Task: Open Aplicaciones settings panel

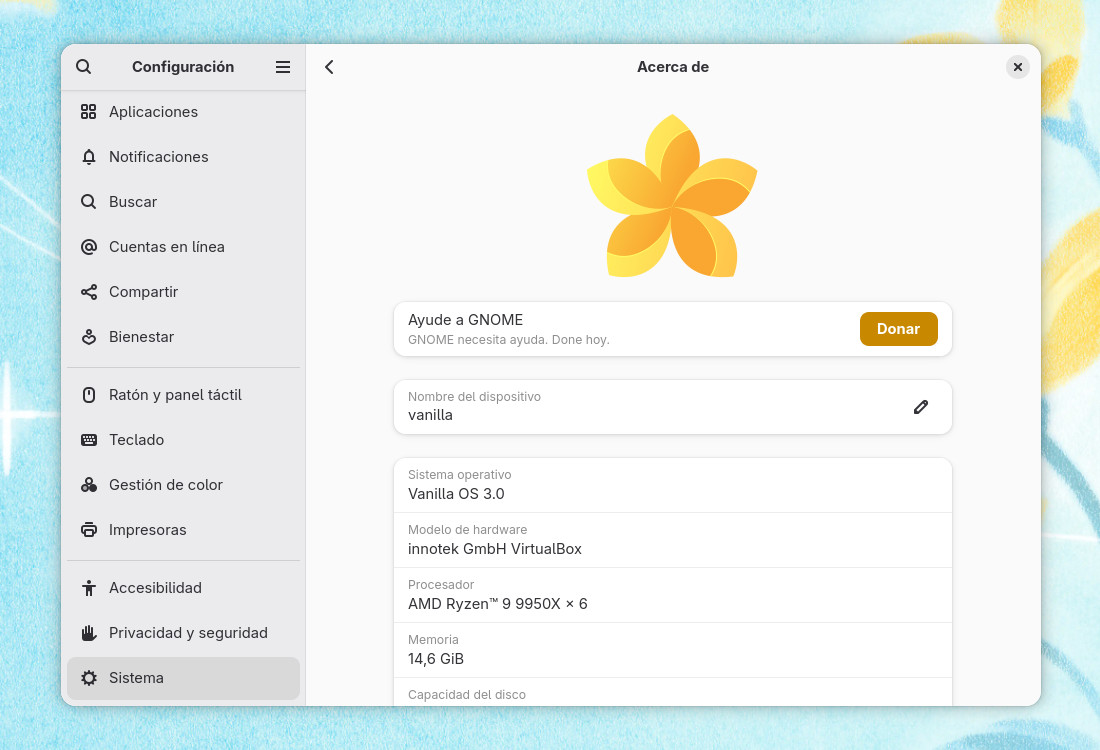Action: pyautogui.click(x=183, y=112)
